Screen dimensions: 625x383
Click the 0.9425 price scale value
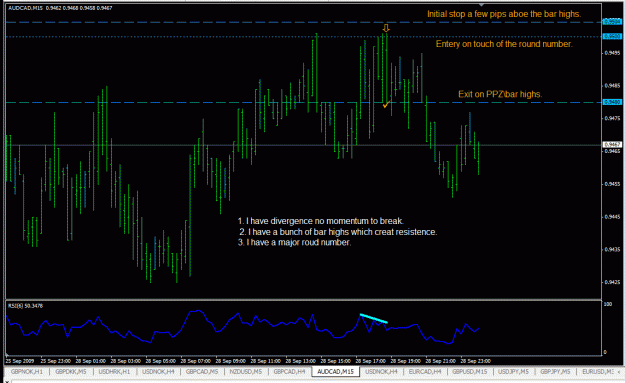point(612,282)
